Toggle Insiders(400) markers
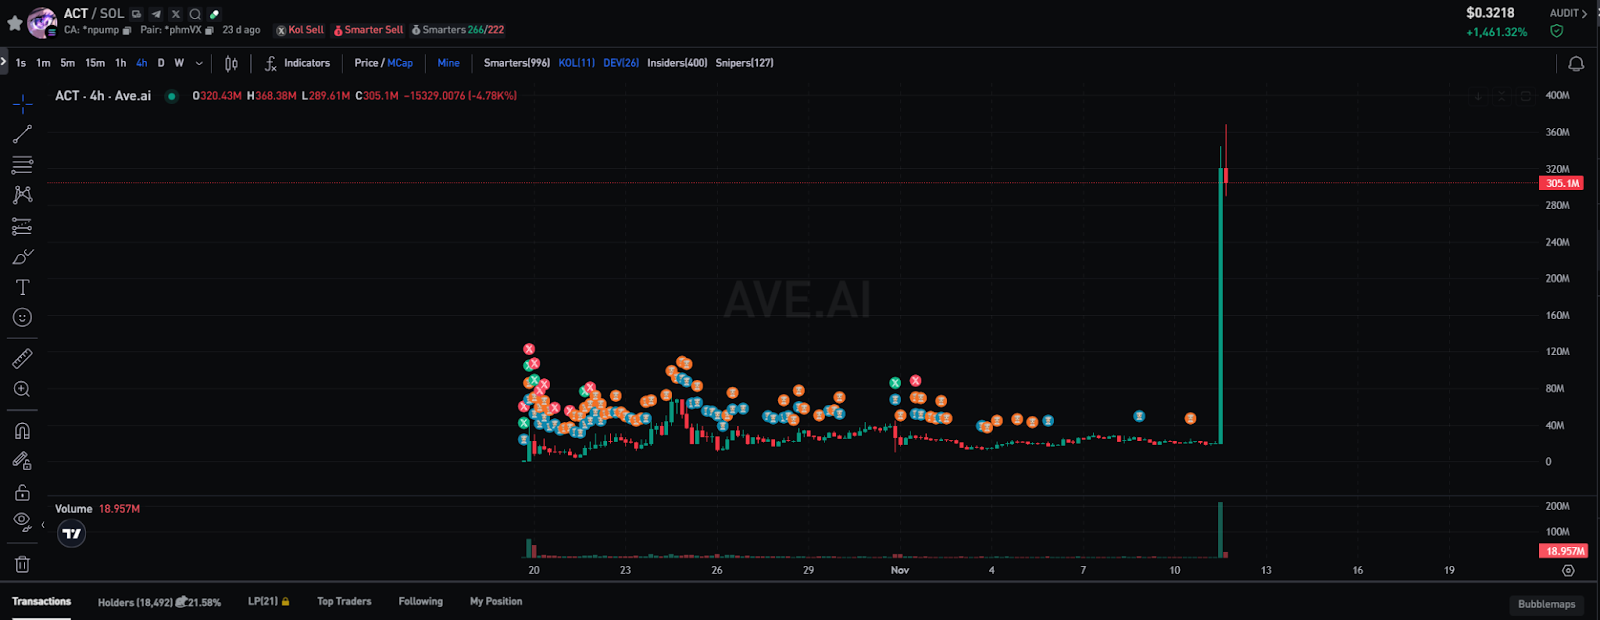This screenshot has width=1600, height=620. click(x=677, y=63)
